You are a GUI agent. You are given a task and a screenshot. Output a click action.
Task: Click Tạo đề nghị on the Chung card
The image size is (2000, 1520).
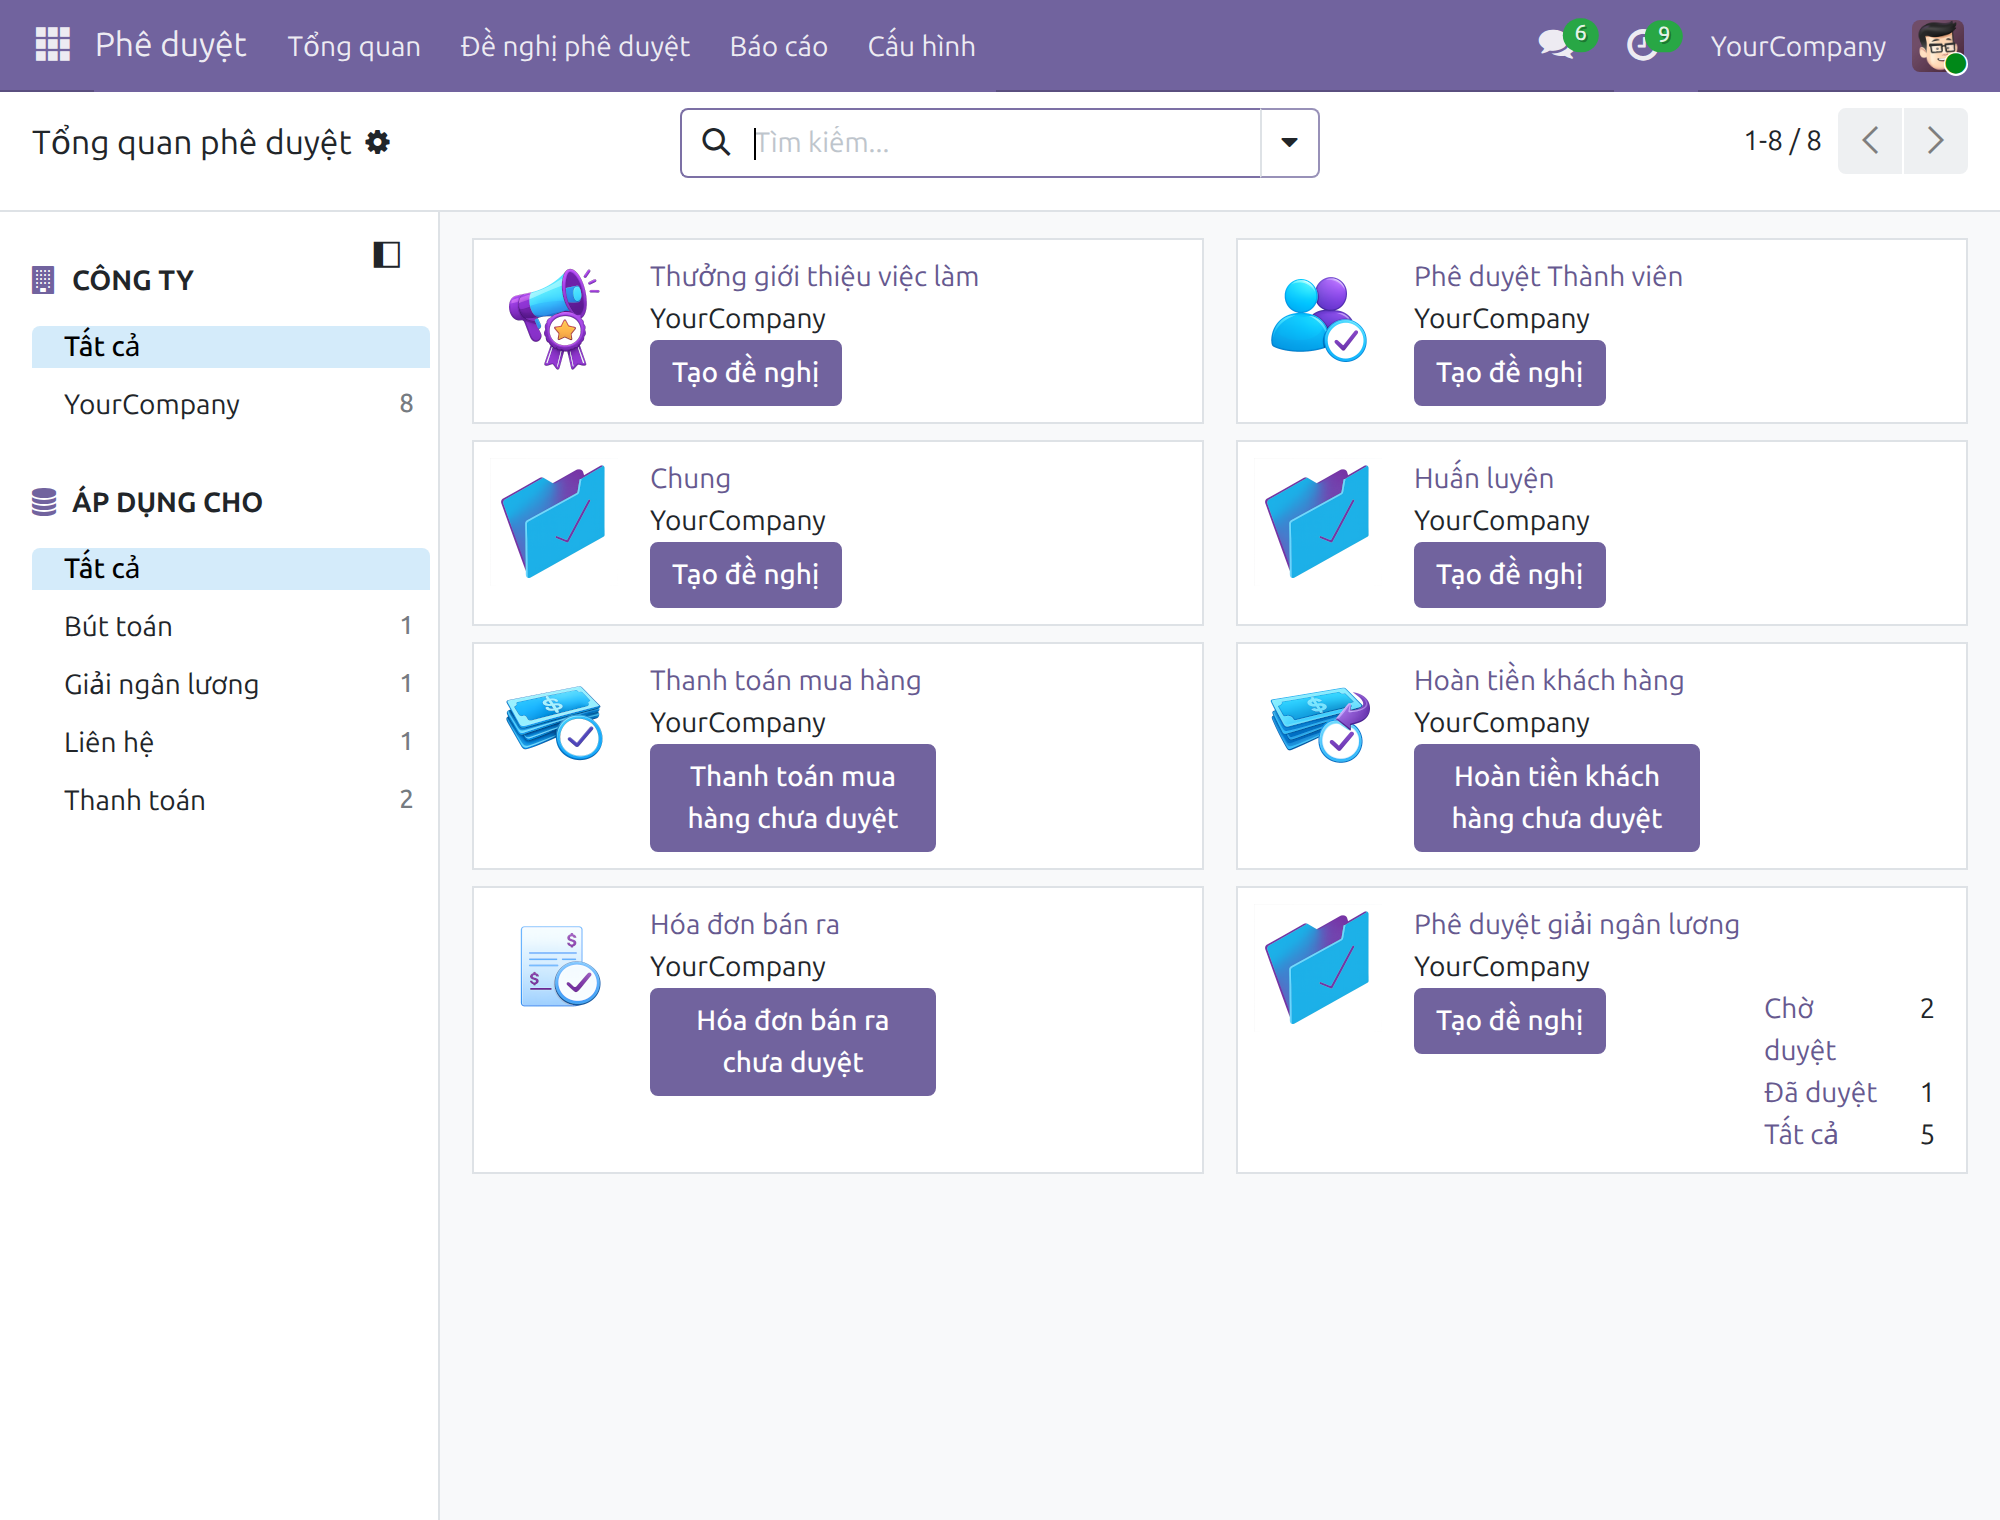point(746,575)
